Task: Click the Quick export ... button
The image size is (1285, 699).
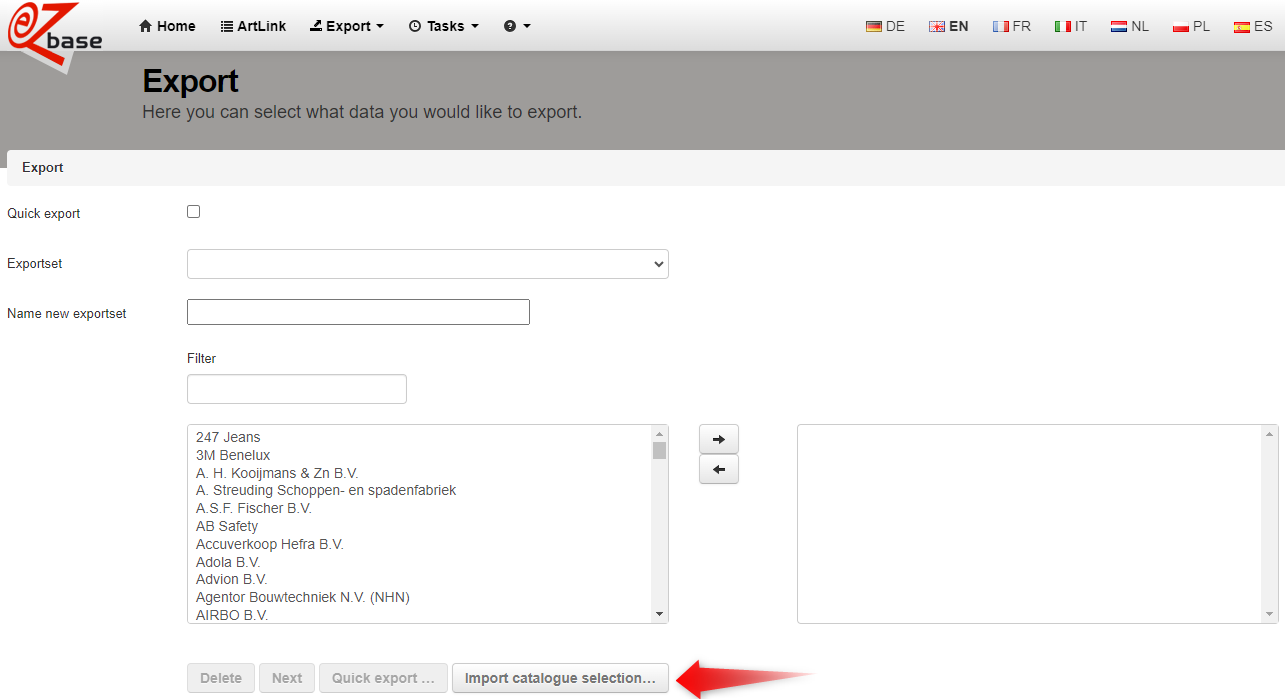Action: [383, 678]
